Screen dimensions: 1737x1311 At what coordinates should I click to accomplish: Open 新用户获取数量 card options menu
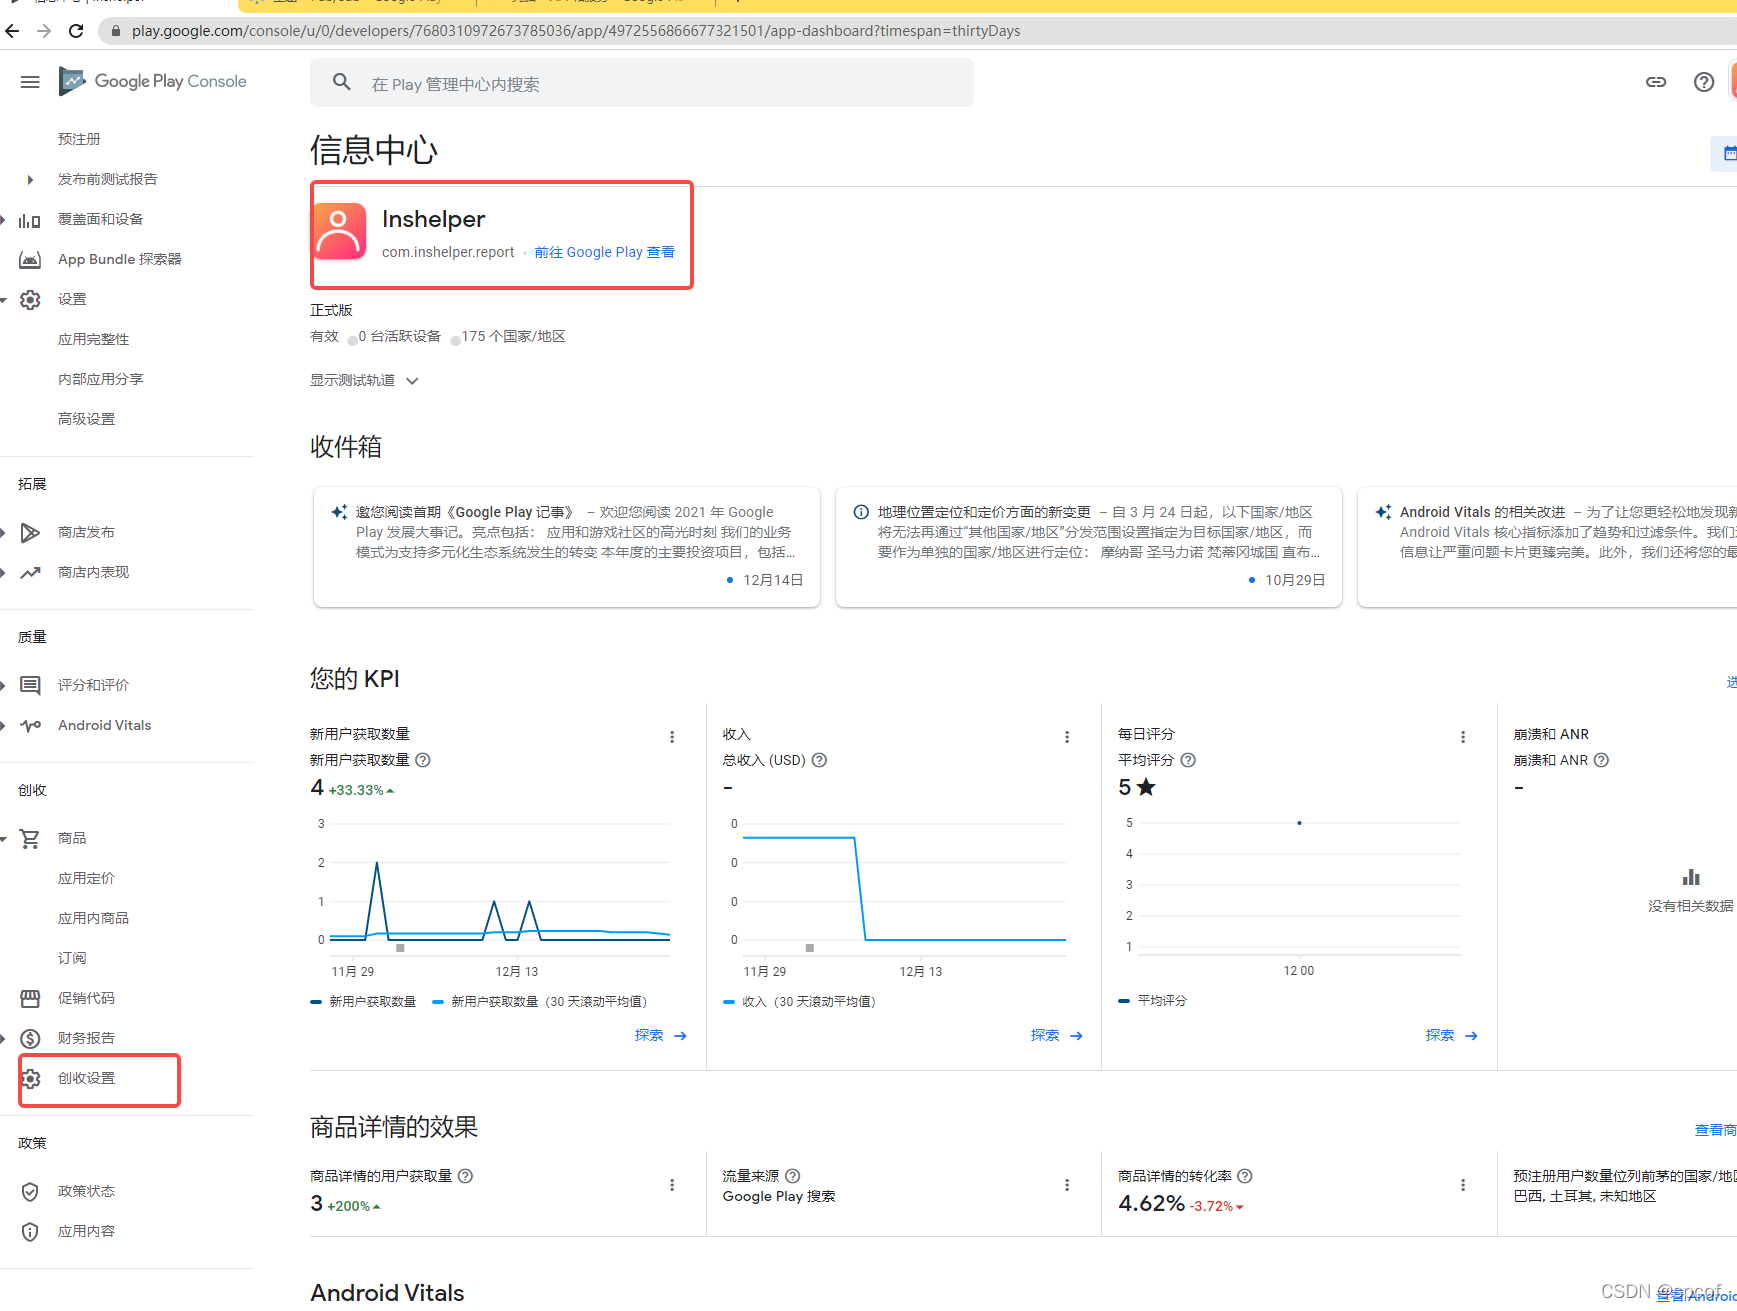[672, 737]
